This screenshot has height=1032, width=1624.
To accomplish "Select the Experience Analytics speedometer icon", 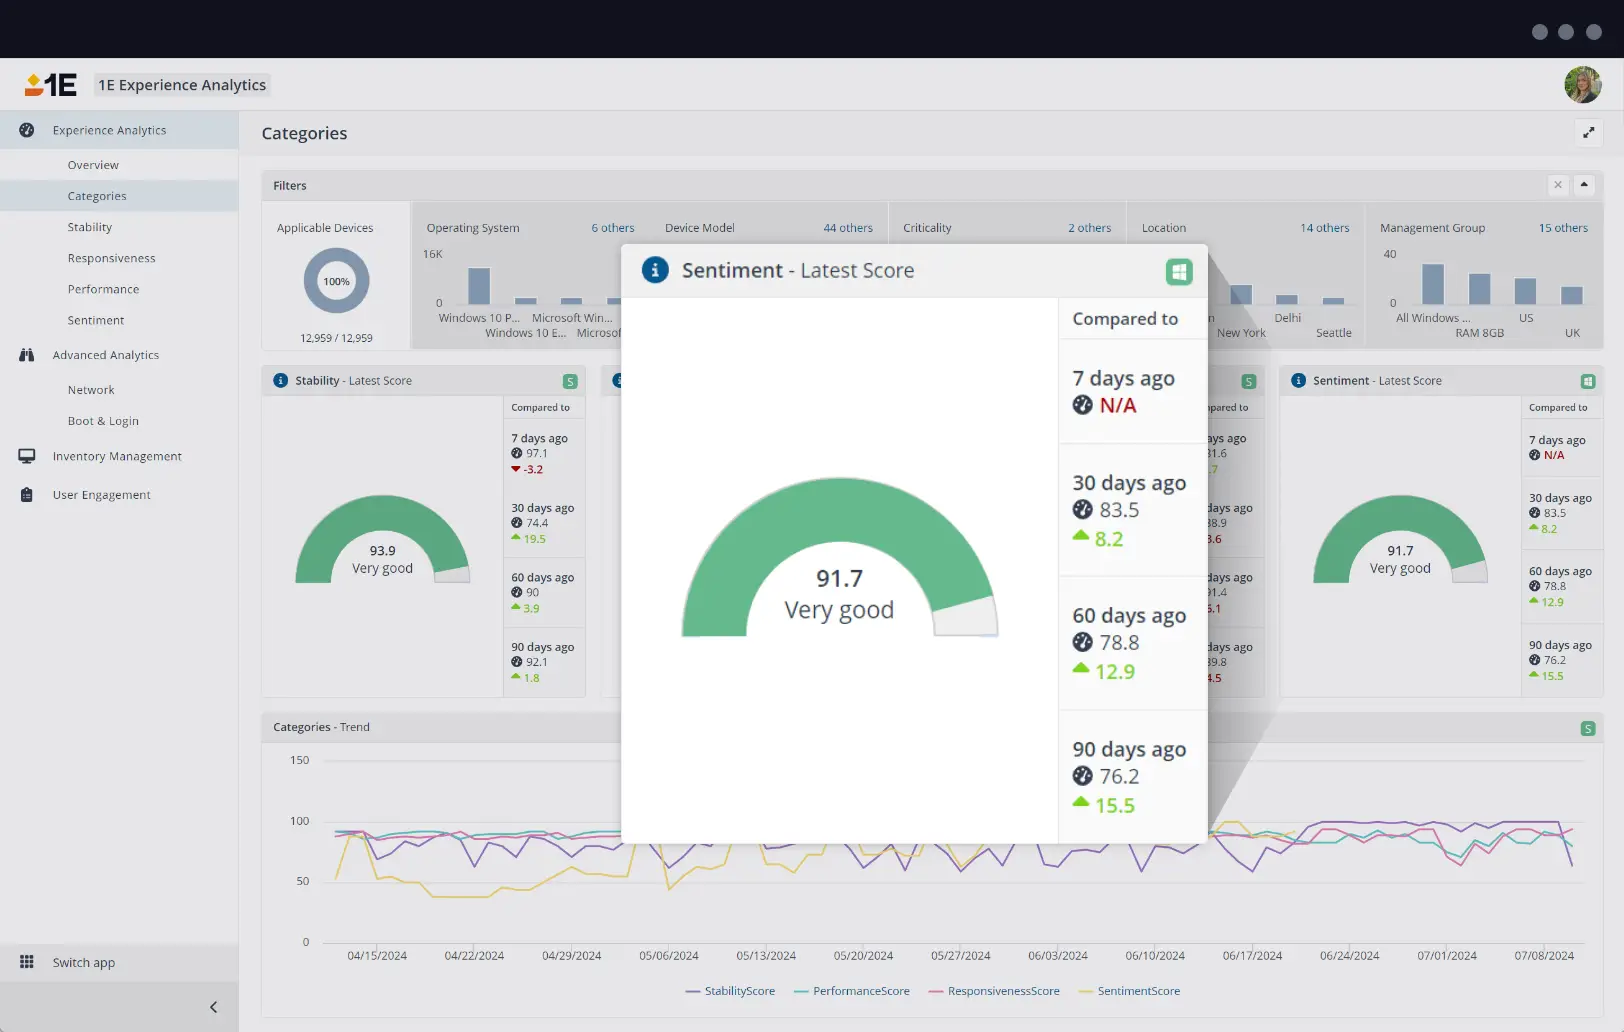I will tap(27, 130).
